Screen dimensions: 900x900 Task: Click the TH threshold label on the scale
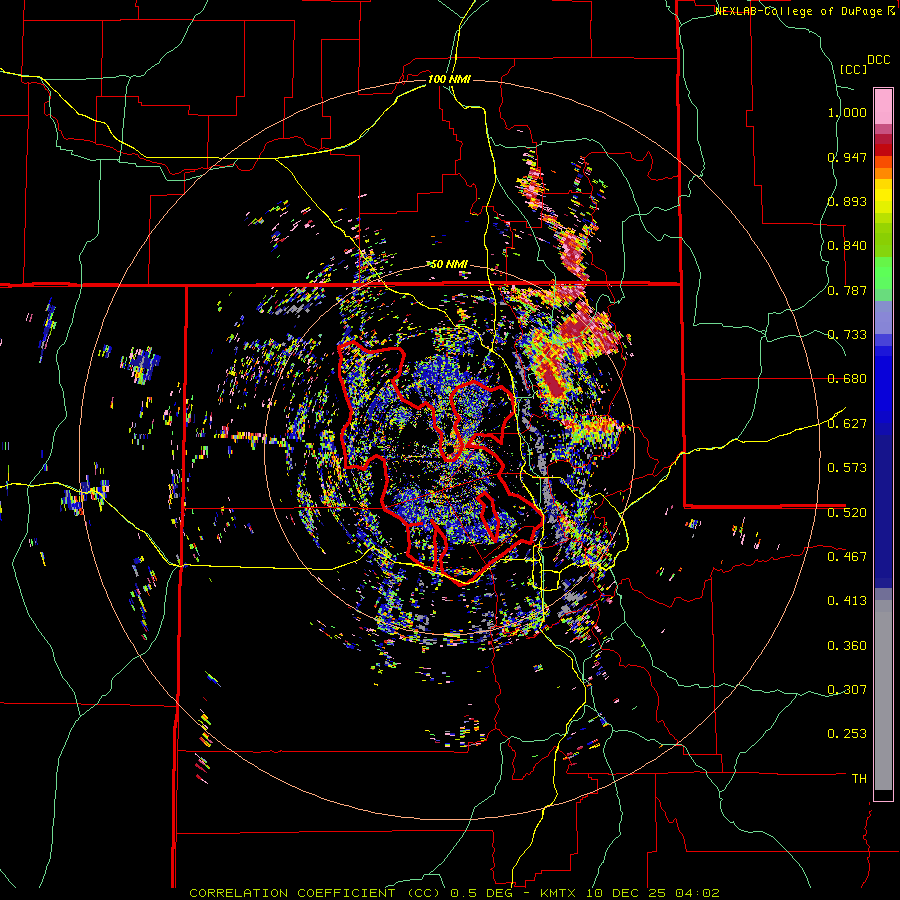point(859,779)
